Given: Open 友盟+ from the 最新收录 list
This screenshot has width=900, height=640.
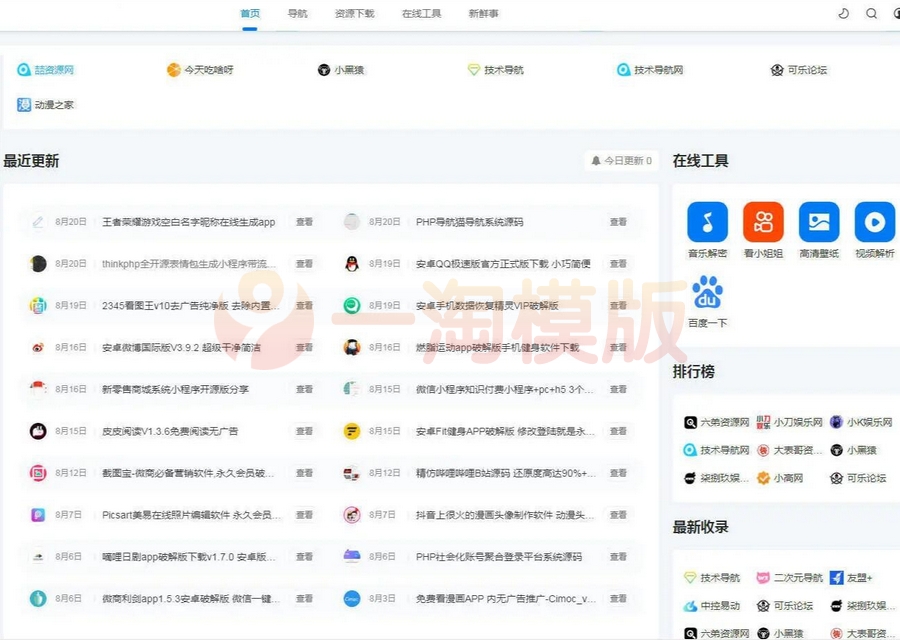Looking at the screenshot, I should (x=847, y=577).
